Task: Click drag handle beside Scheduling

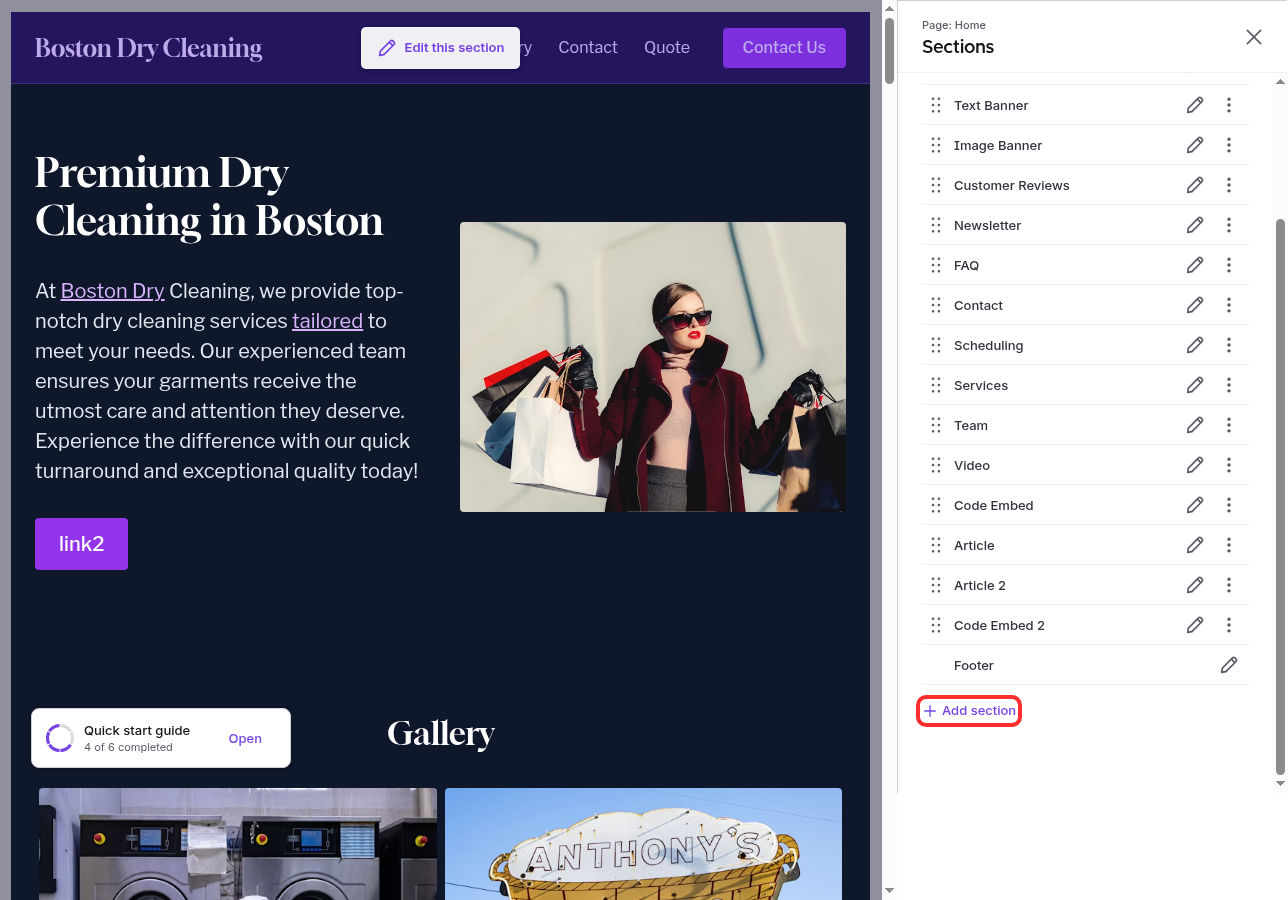Action: point(936,345)
